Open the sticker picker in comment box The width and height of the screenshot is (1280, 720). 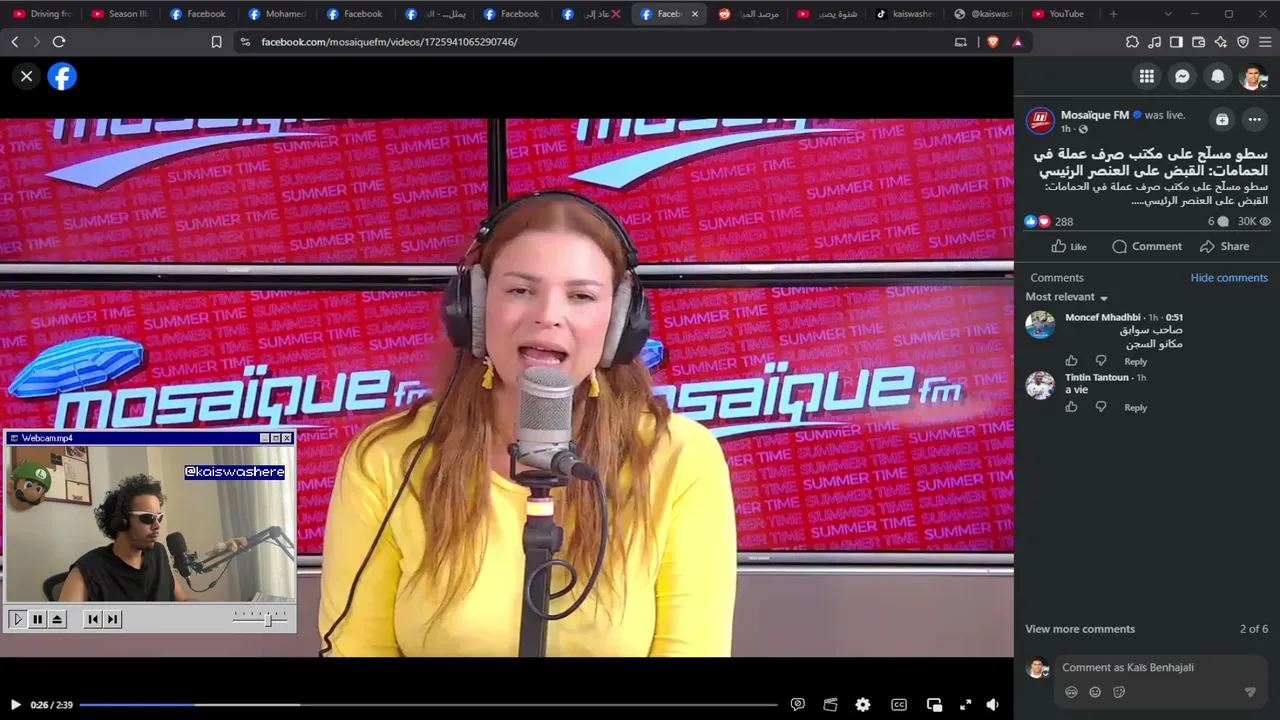pos(1119,692)
